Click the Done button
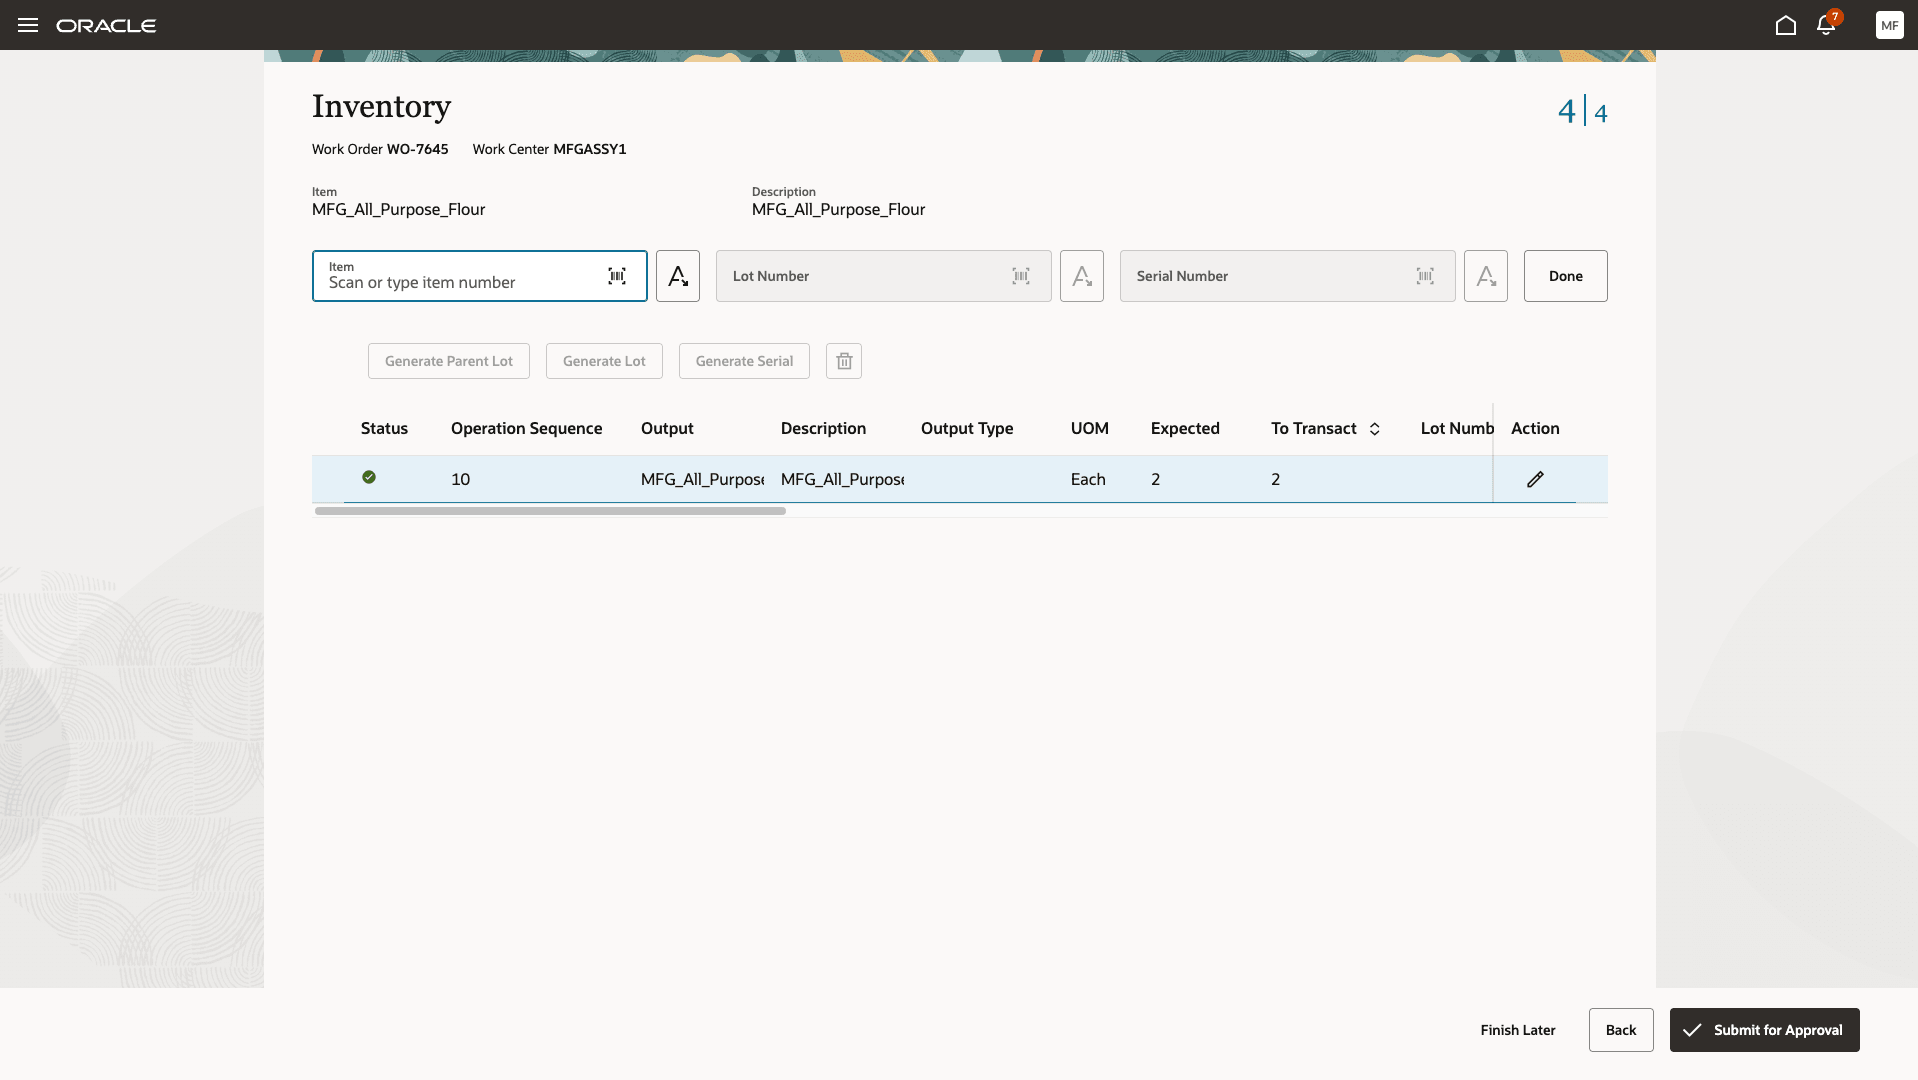 pyautogui.click(x=1565, y=276)
